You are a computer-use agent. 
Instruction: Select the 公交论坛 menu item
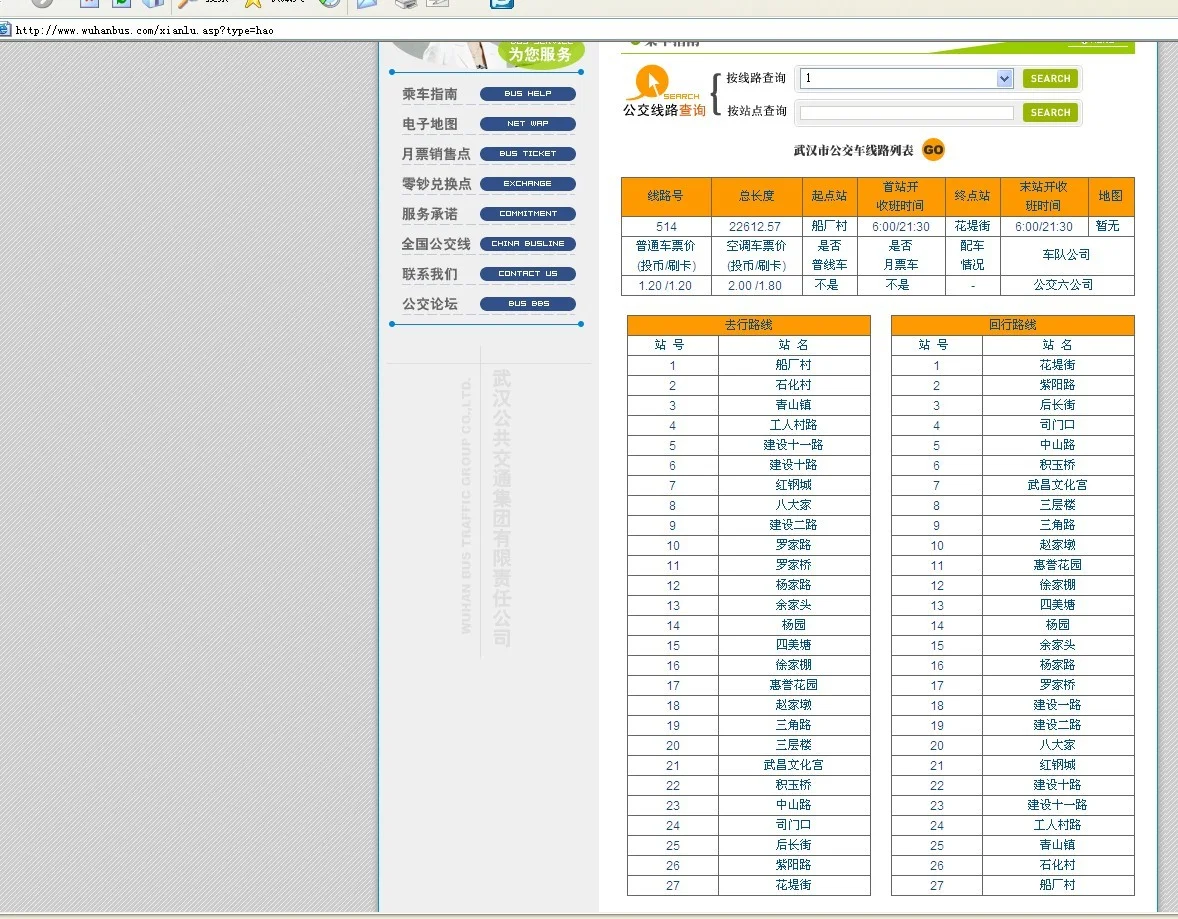coord(430,304)
